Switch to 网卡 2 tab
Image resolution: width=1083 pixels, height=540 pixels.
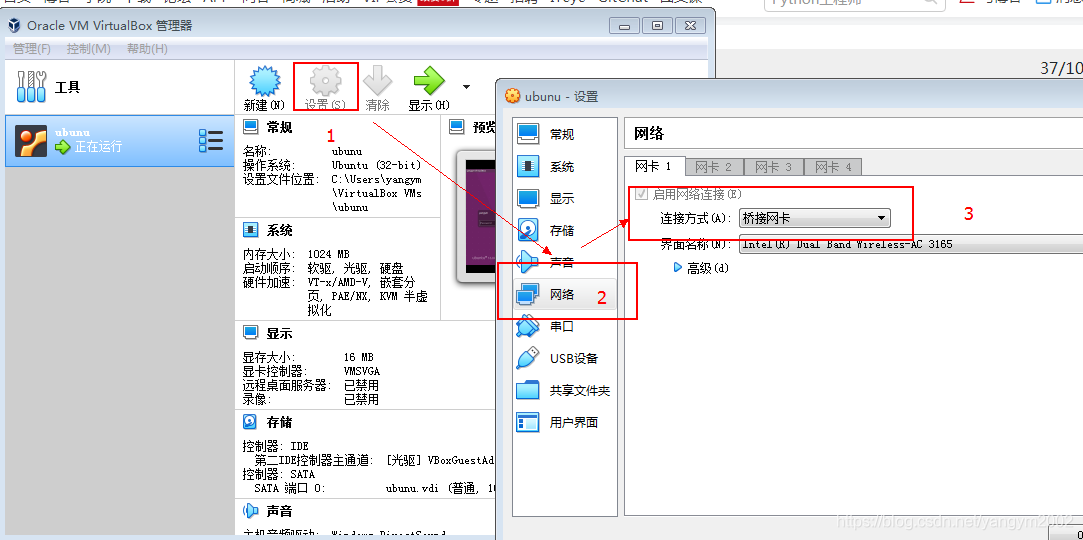tap(714, 167)
